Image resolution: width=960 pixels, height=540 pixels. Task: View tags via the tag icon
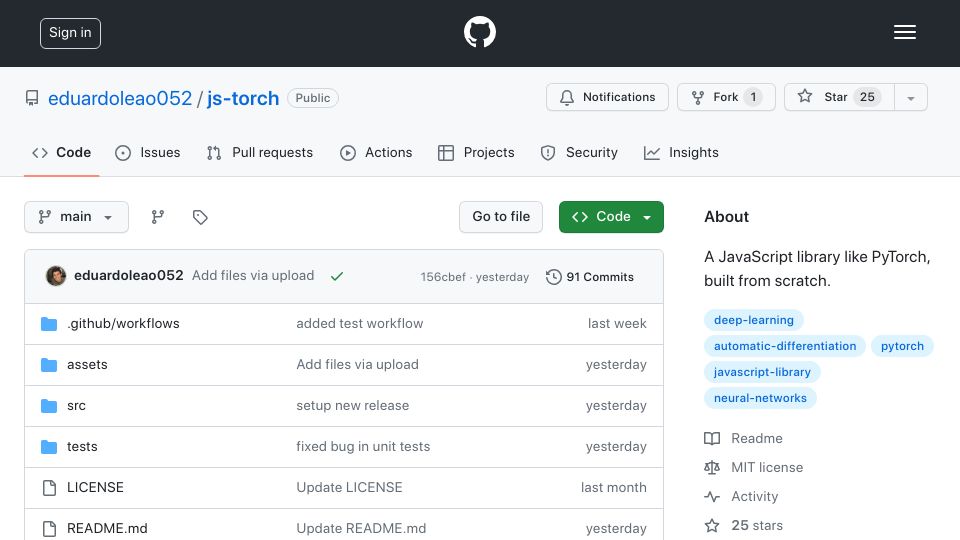[x=200, y=217]
